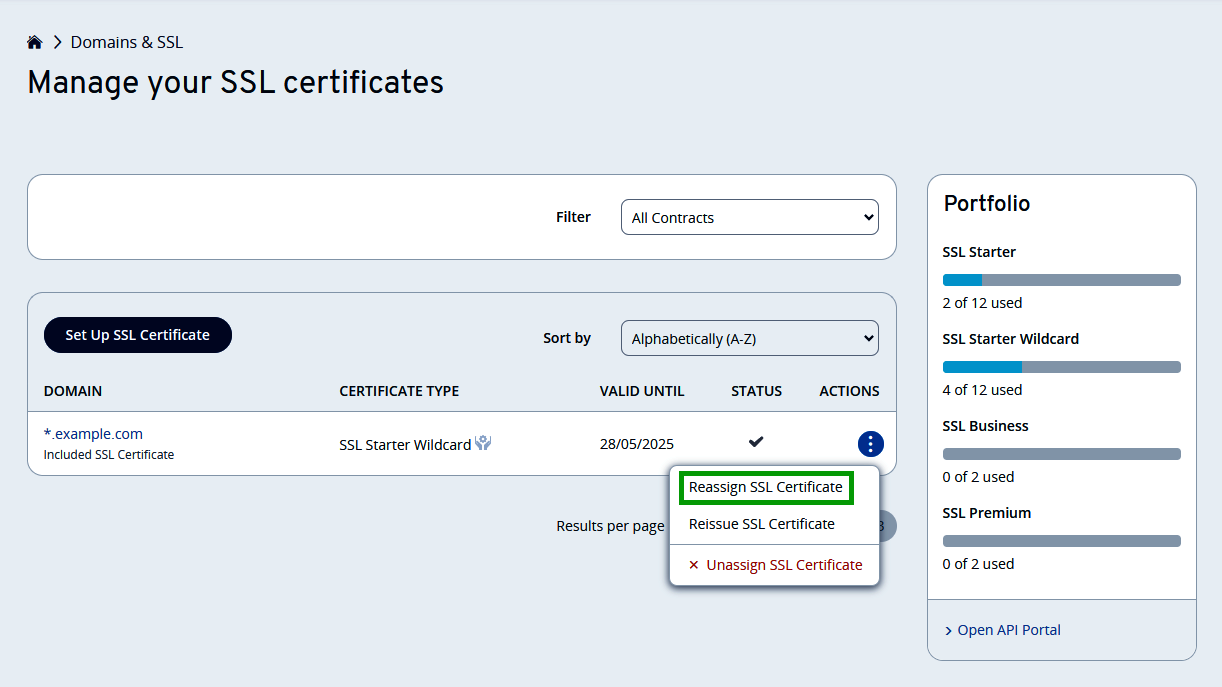Choose Reissue SSL Certificate
The width and height of the screenshot is (1222, 687).
[x=761, y=524]
